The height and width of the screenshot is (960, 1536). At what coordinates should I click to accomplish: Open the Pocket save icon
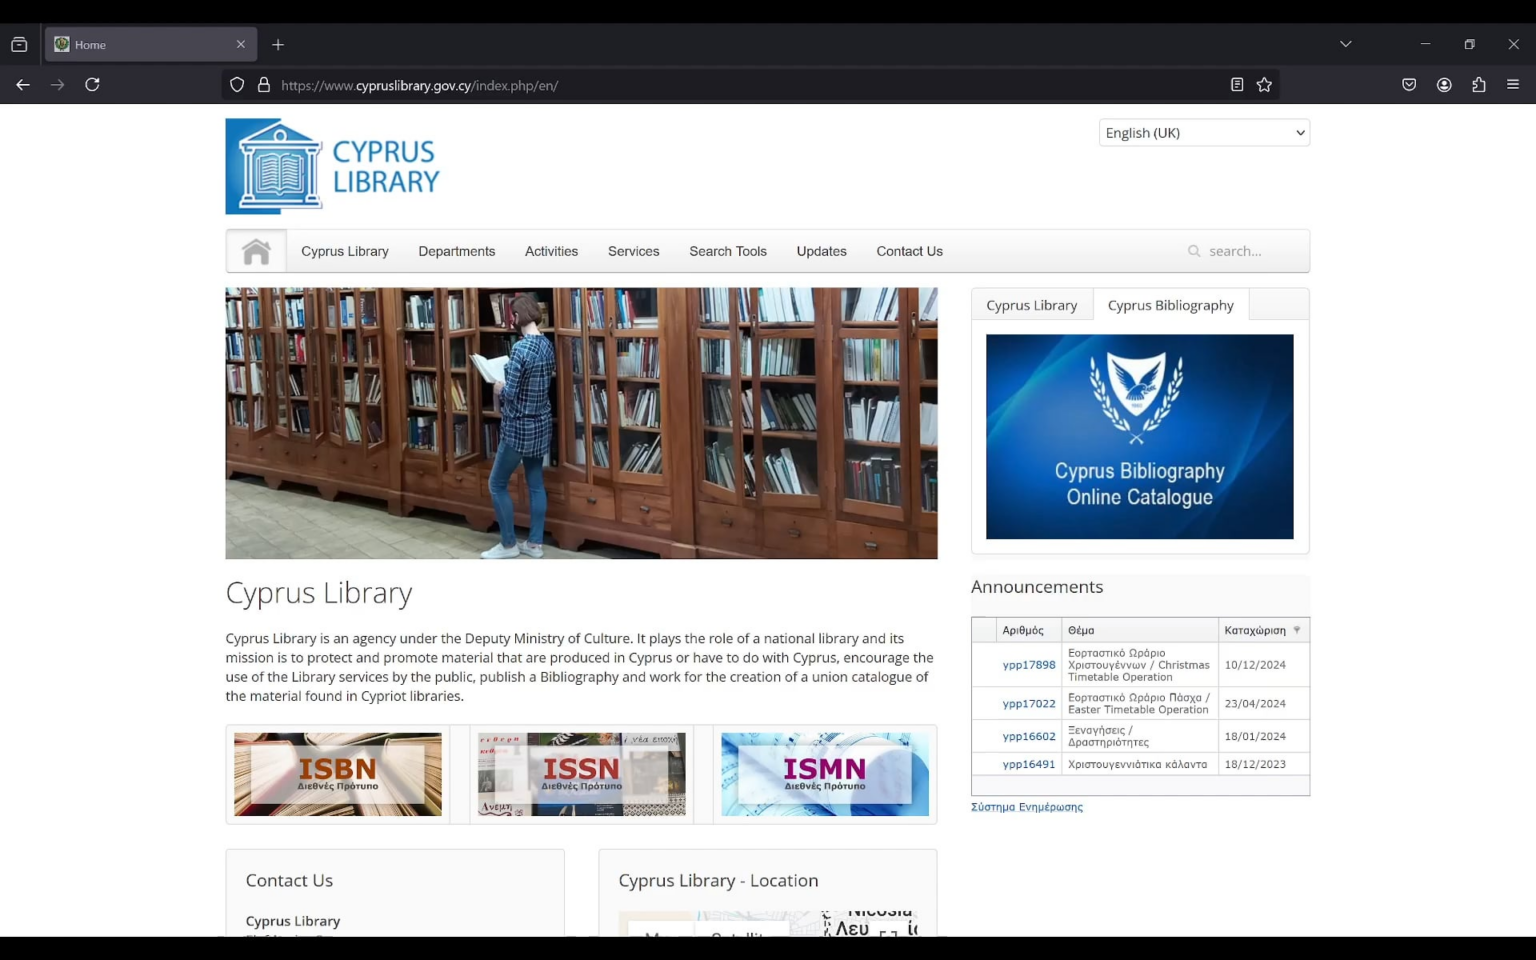point(1409,85)
